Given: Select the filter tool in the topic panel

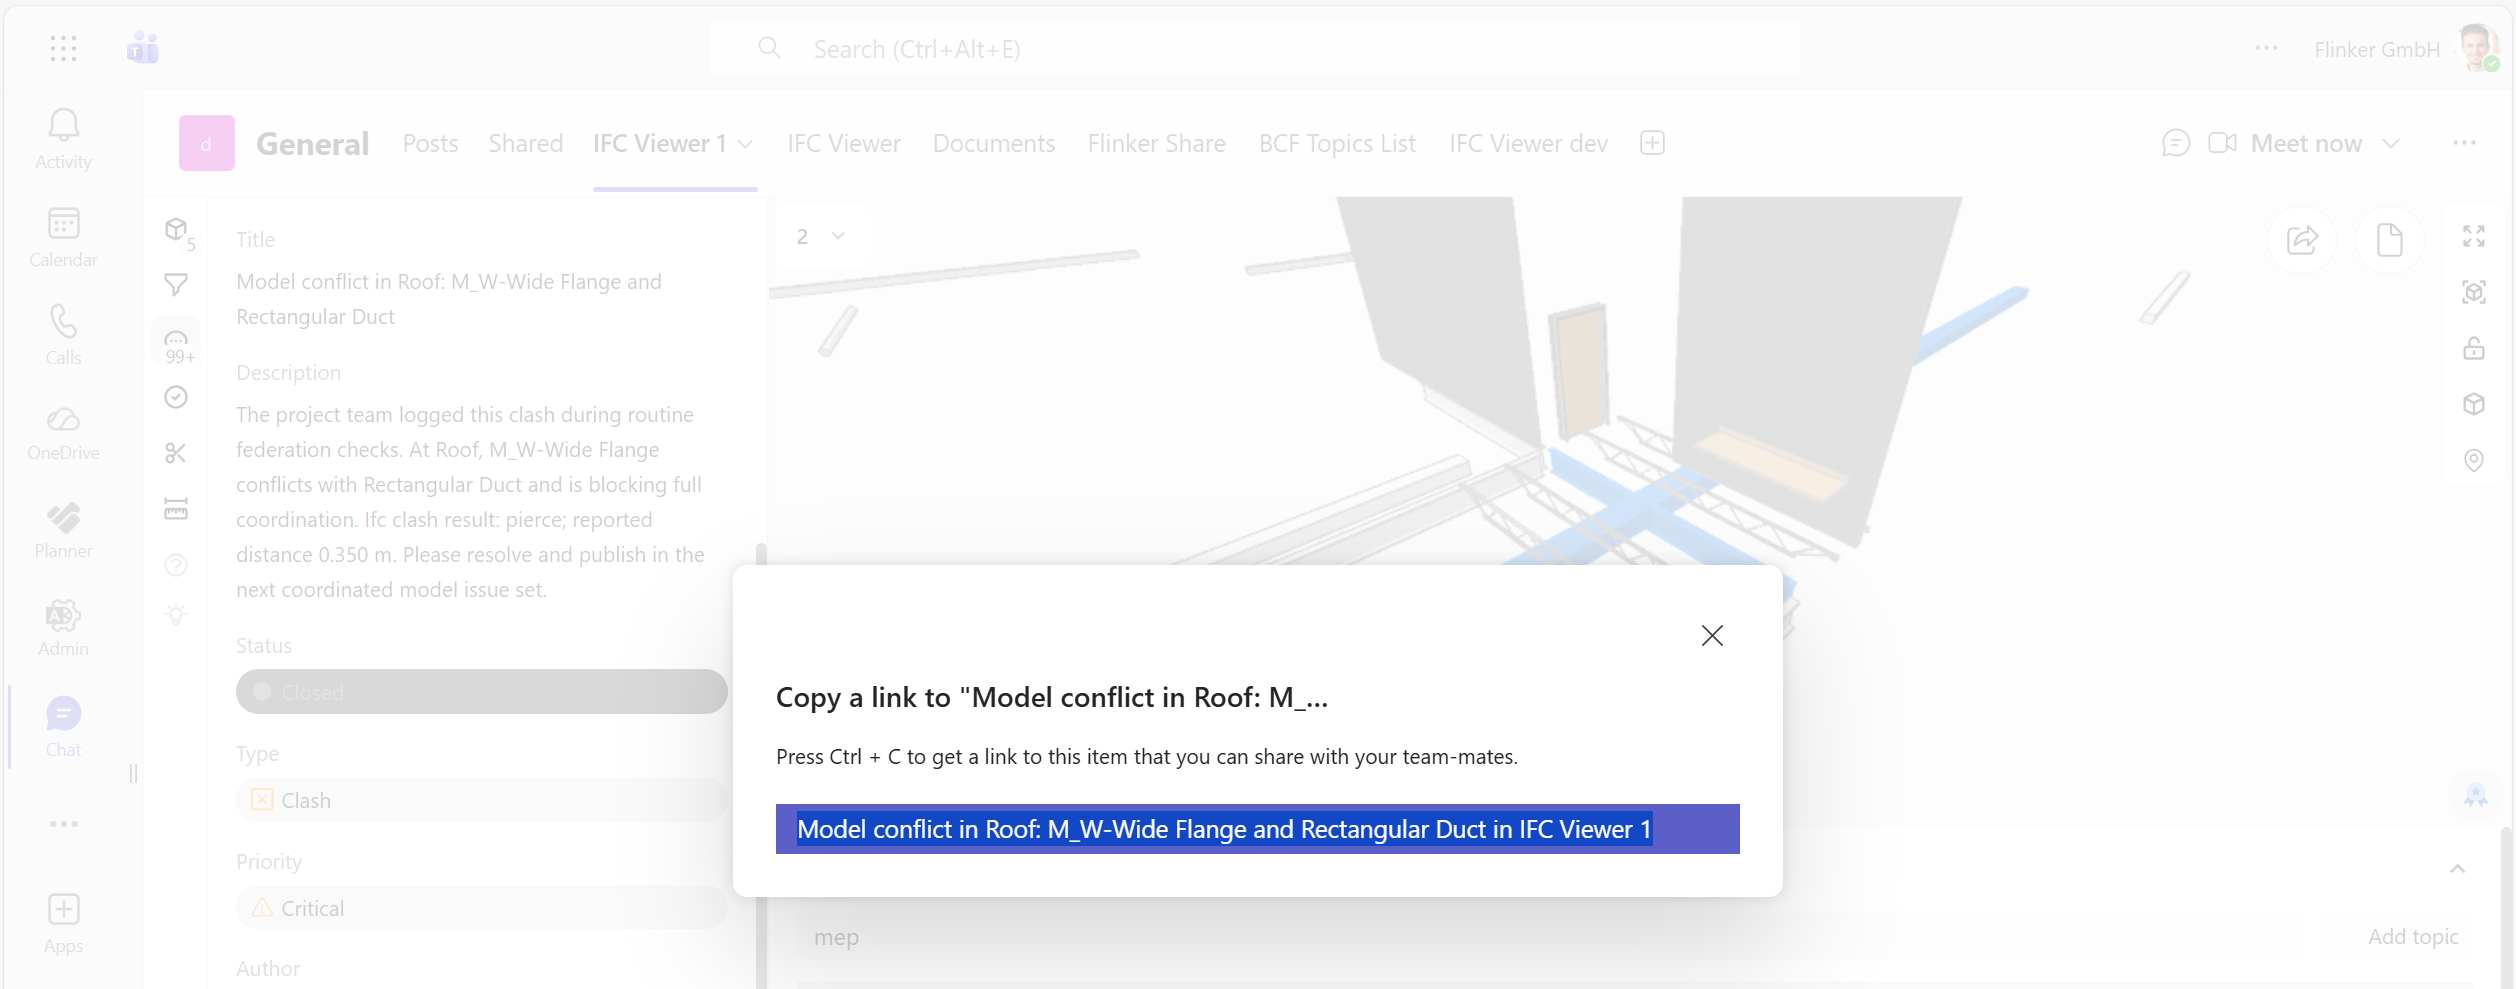Looking at the screenshot, I should (176, 285).
